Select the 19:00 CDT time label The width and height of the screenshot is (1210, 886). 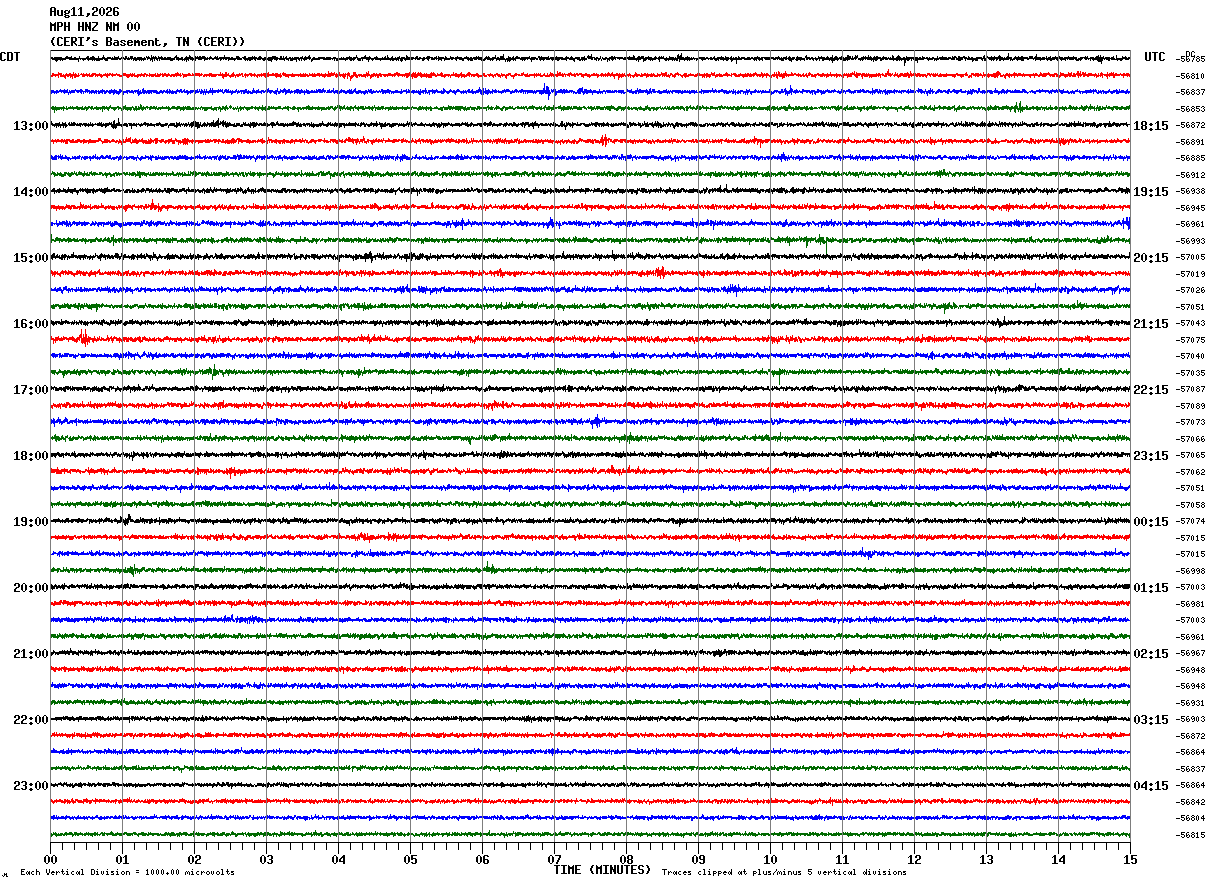pyautogui.click(x=31, y=522)
